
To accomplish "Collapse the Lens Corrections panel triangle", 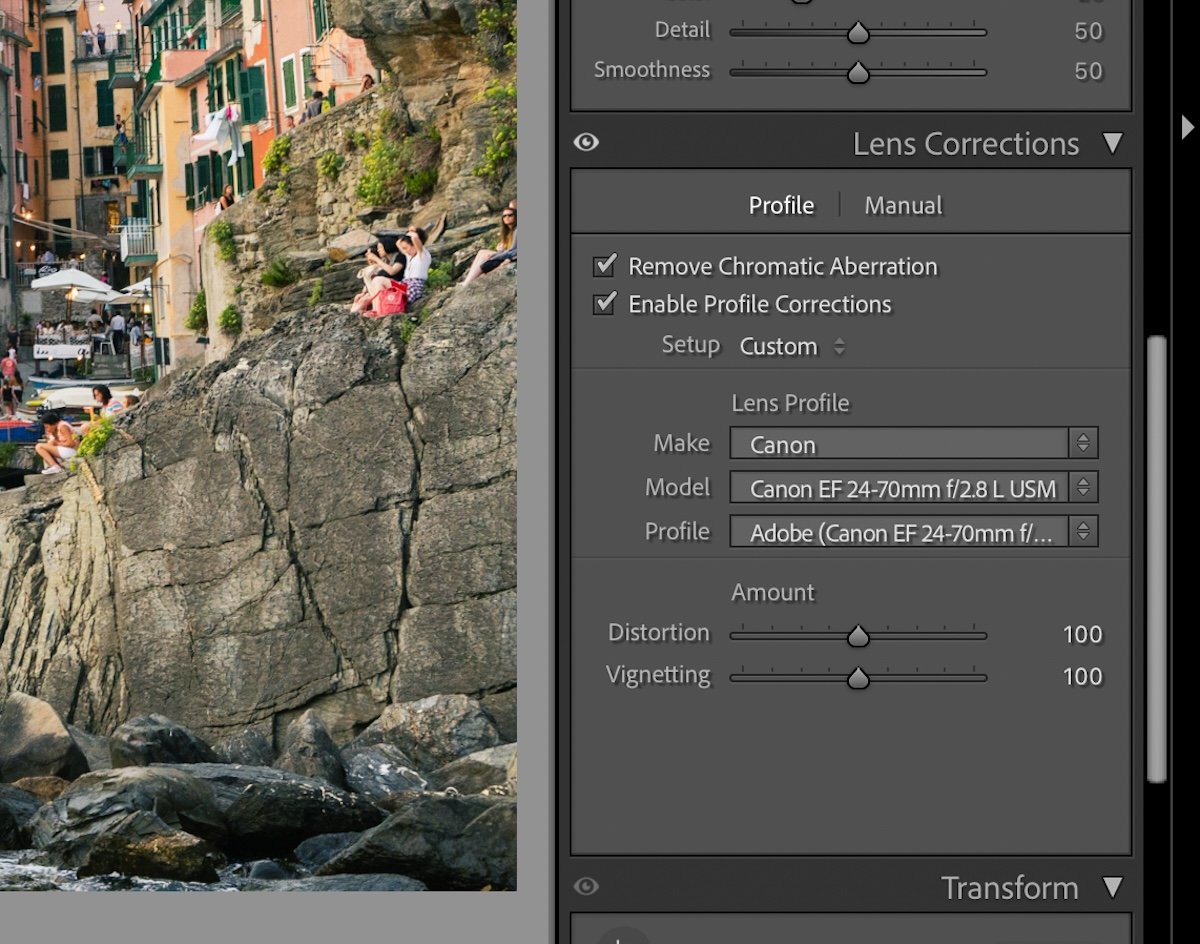I will (x=1113, y=143).
